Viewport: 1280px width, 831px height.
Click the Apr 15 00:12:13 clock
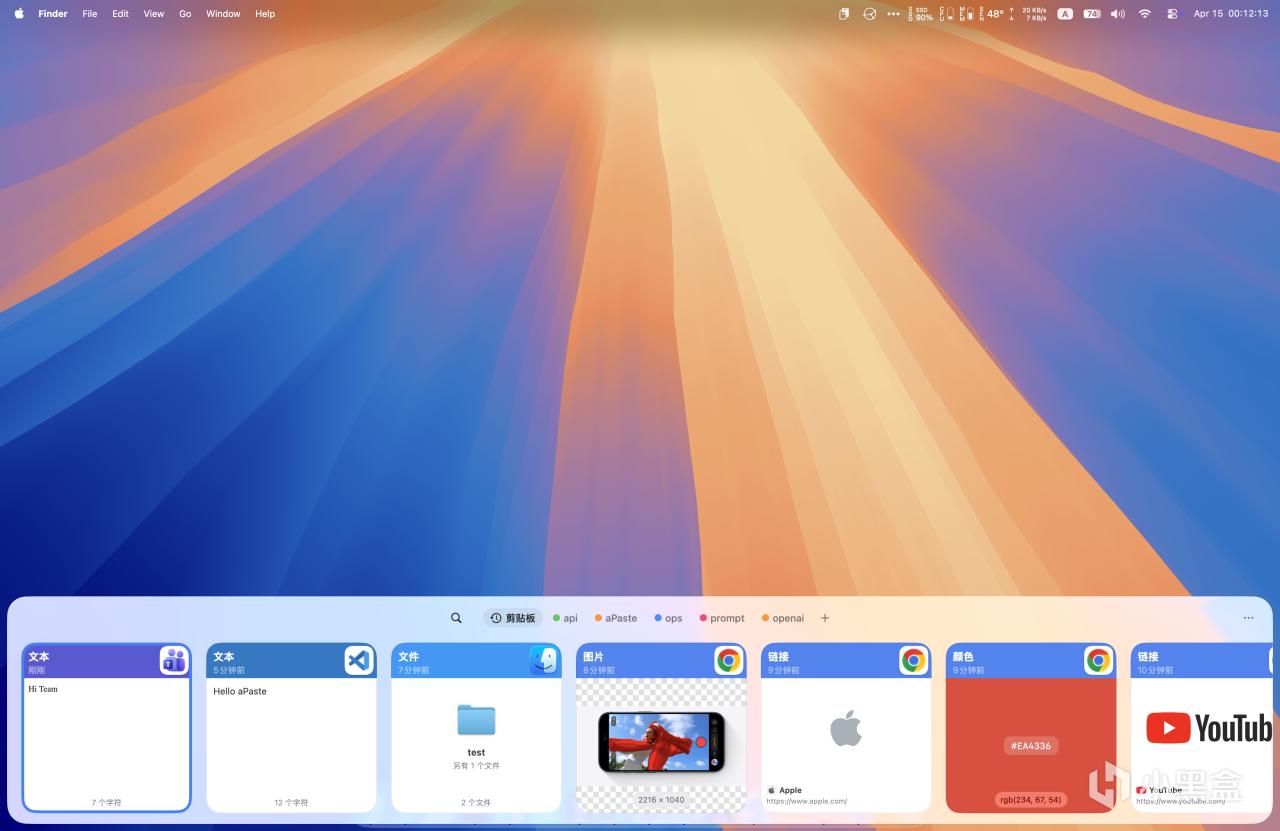point(1231,14)
